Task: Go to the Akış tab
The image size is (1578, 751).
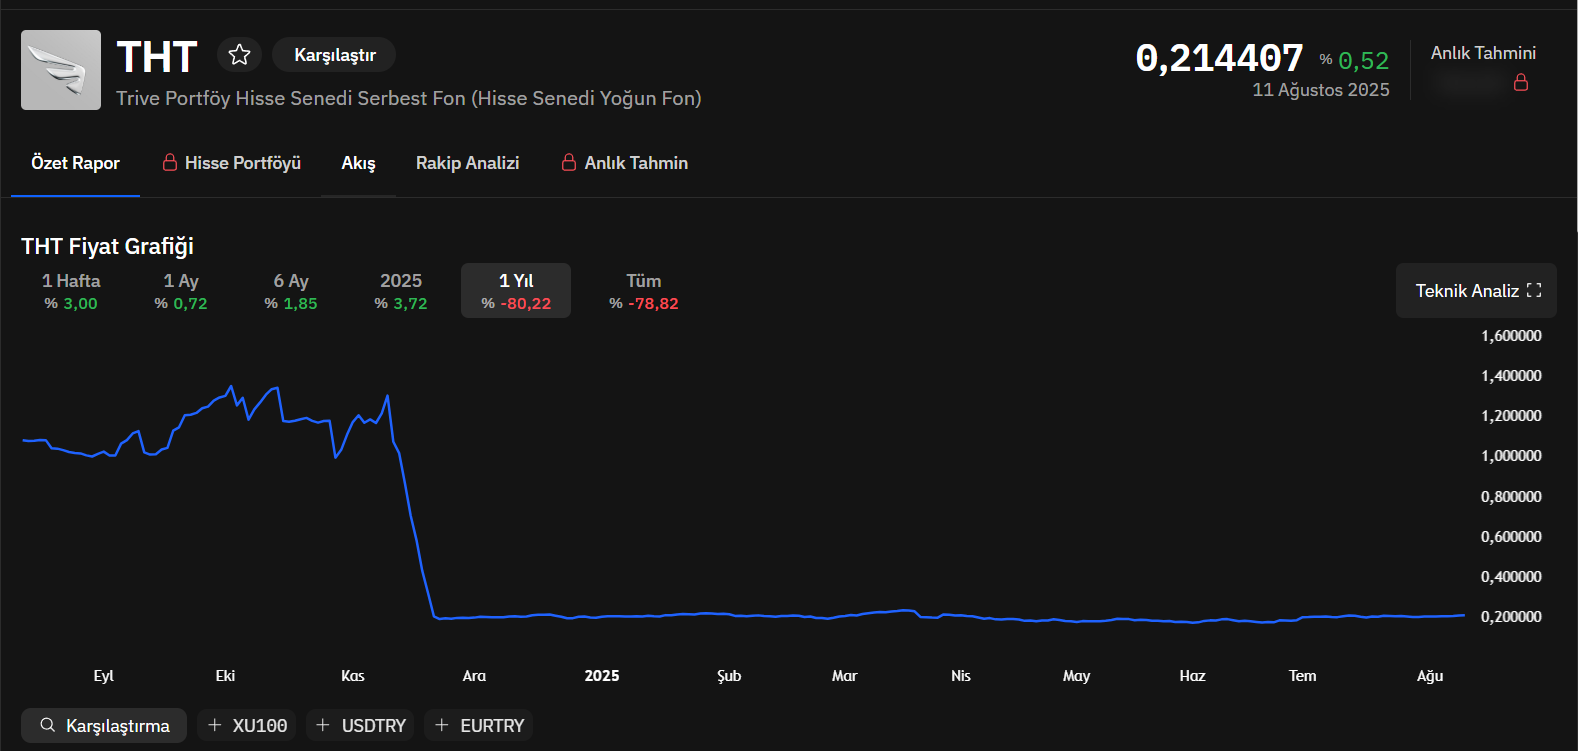Action: 359,163
